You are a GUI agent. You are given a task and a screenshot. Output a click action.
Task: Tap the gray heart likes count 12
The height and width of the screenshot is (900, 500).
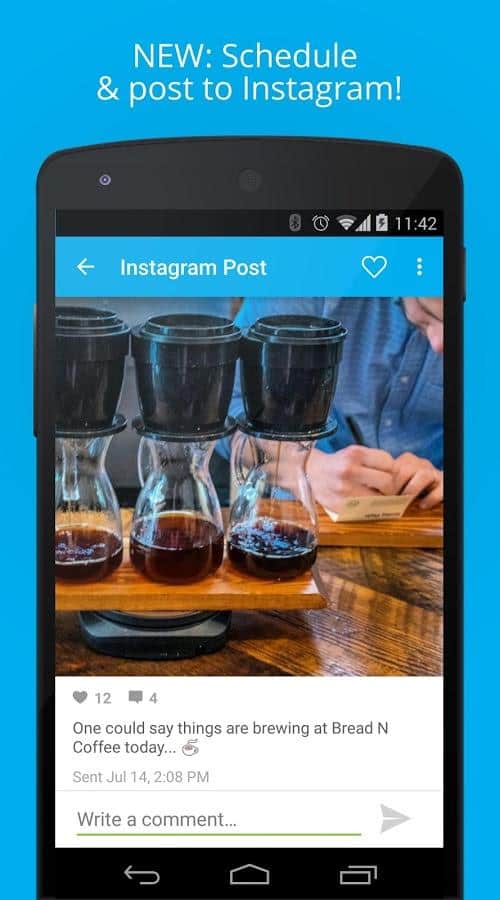[x=92, y=698]
